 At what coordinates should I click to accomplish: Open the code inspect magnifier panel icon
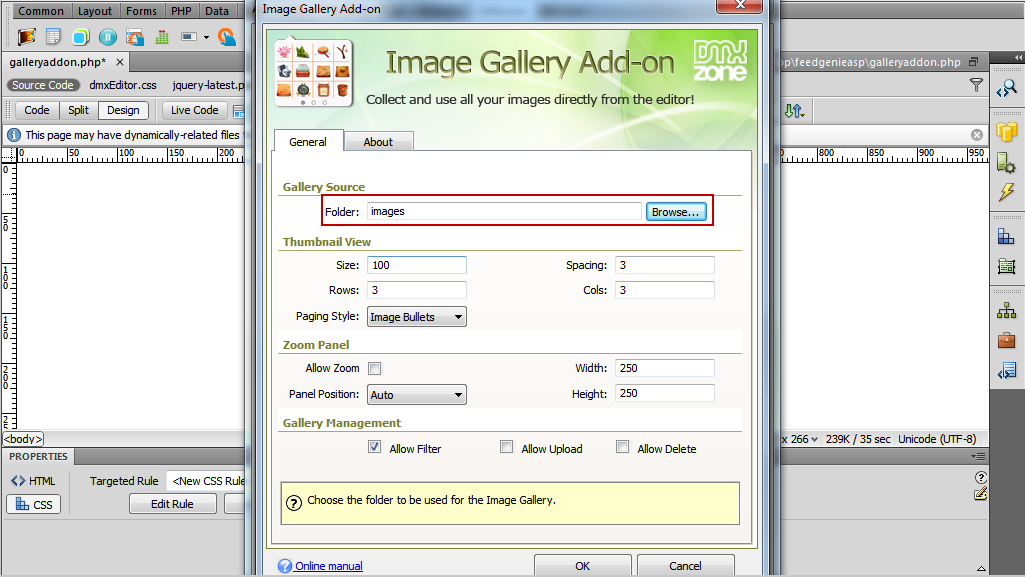[1007, 88]
